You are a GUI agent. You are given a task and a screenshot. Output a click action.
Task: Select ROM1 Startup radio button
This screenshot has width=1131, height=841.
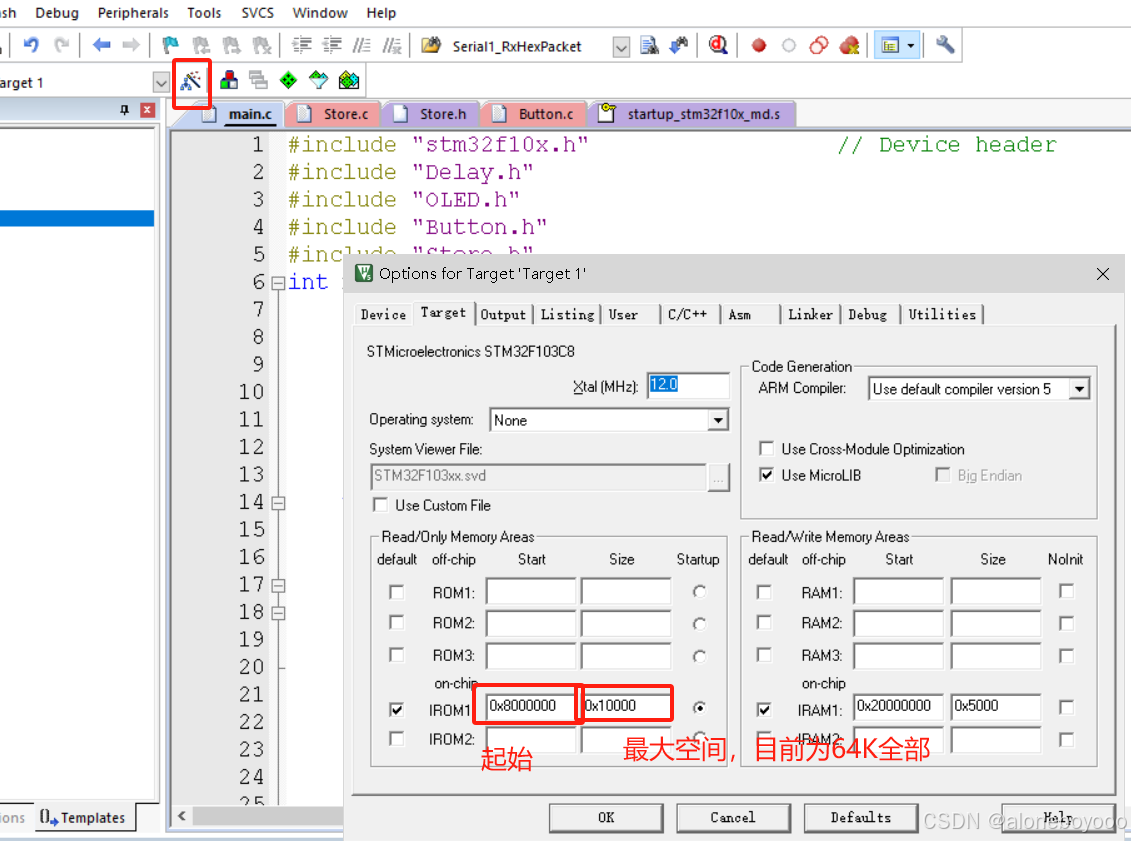click(699, 591)
